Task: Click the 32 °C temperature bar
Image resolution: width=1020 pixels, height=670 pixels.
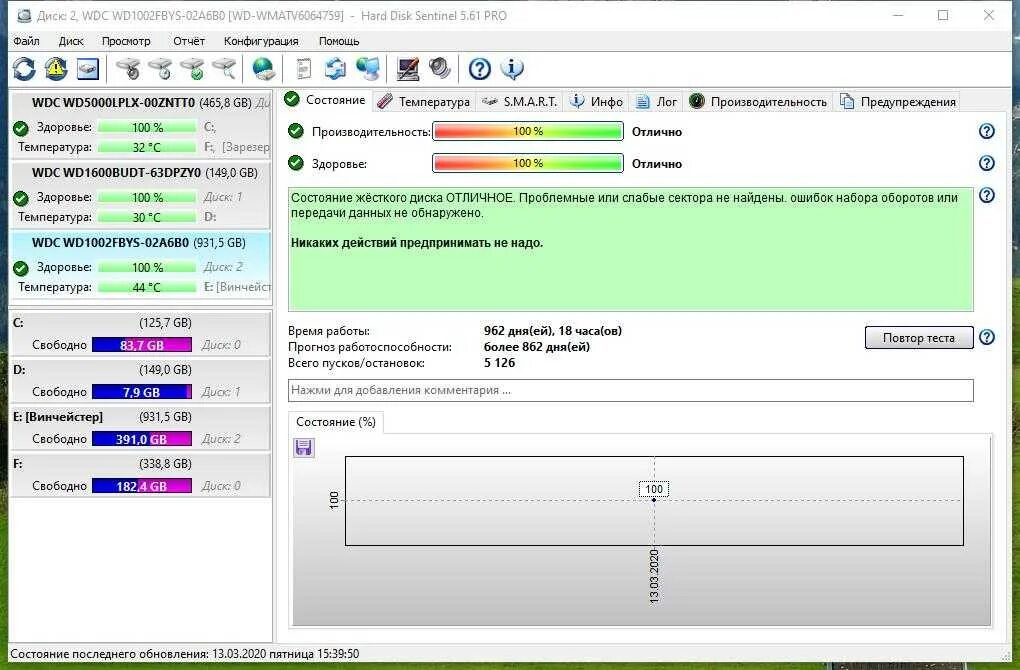Action: coord(147,147)
